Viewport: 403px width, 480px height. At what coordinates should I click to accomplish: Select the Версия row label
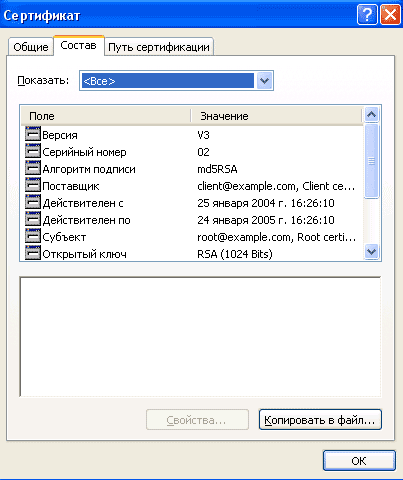point(60,135)
